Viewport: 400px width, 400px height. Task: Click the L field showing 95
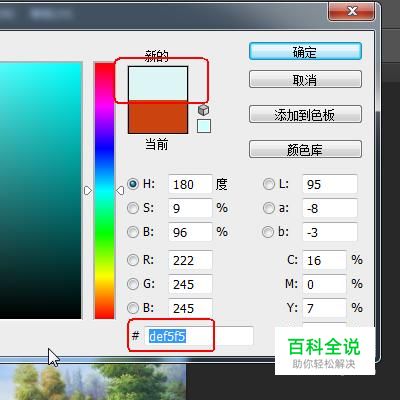(330, 184)
